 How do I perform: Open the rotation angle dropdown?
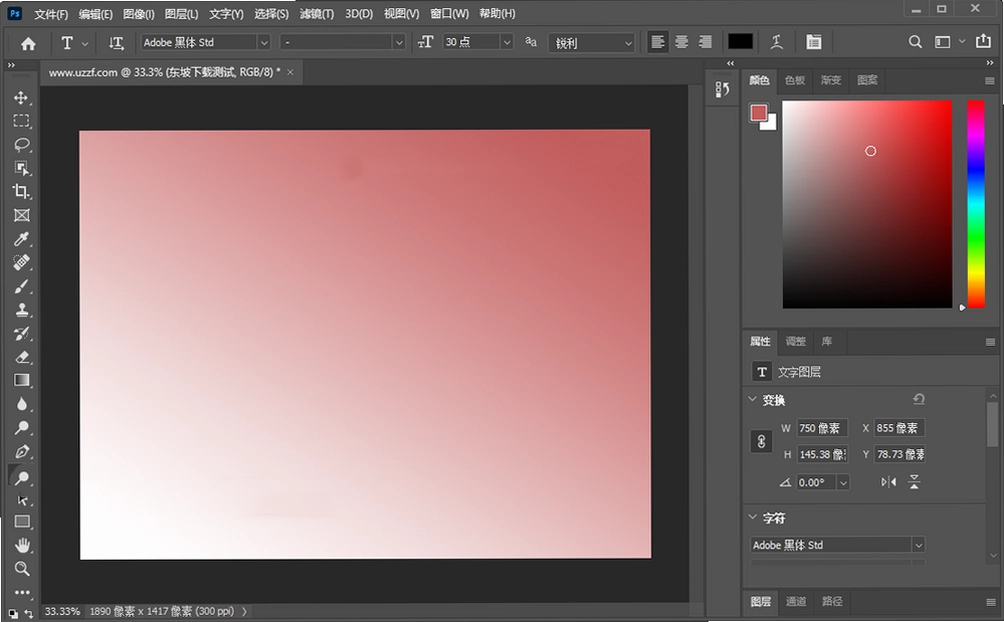coord(843,483)
